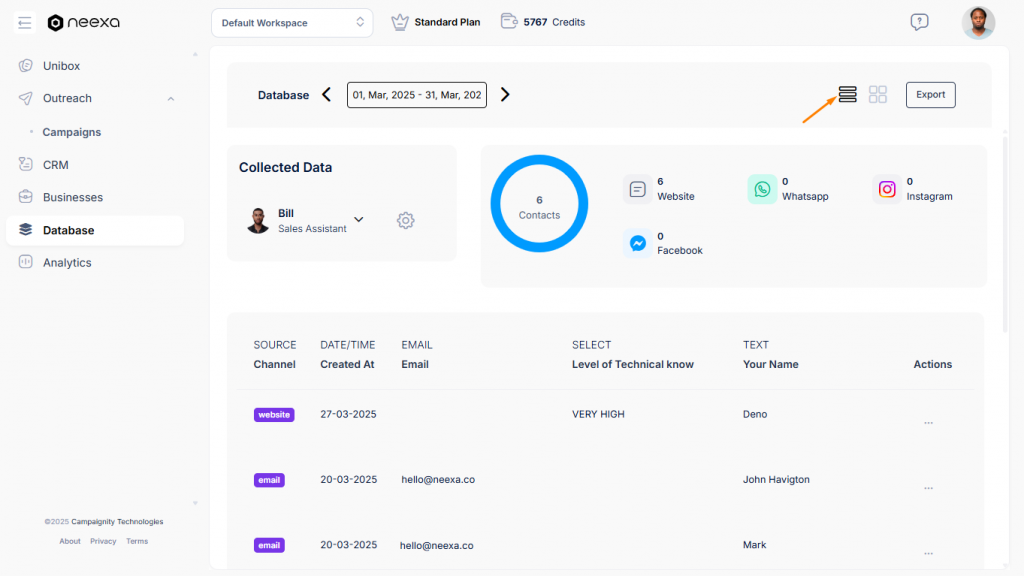Open the help question mark icon

tap(919, 21)
